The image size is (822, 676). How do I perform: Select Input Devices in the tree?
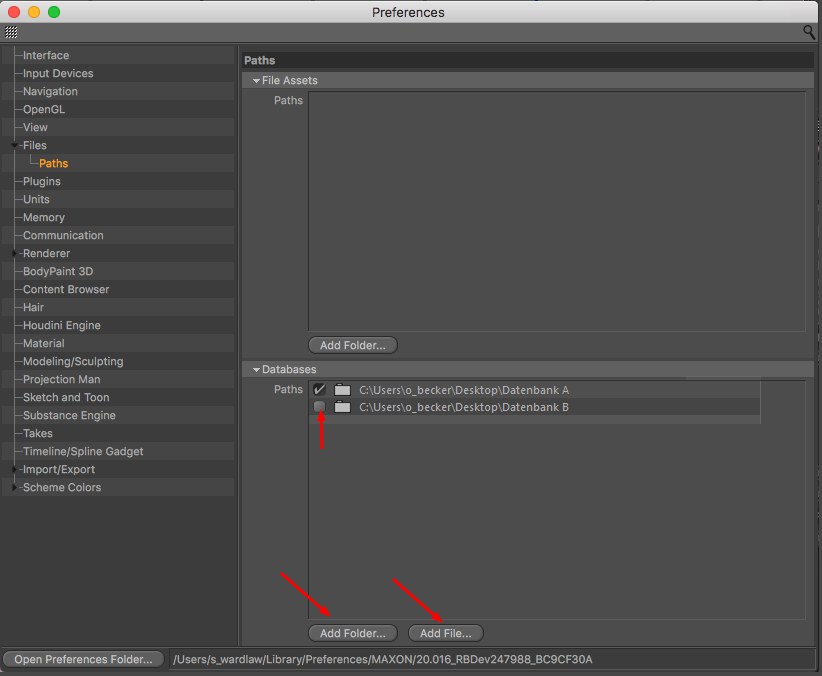tap(58, 73)
